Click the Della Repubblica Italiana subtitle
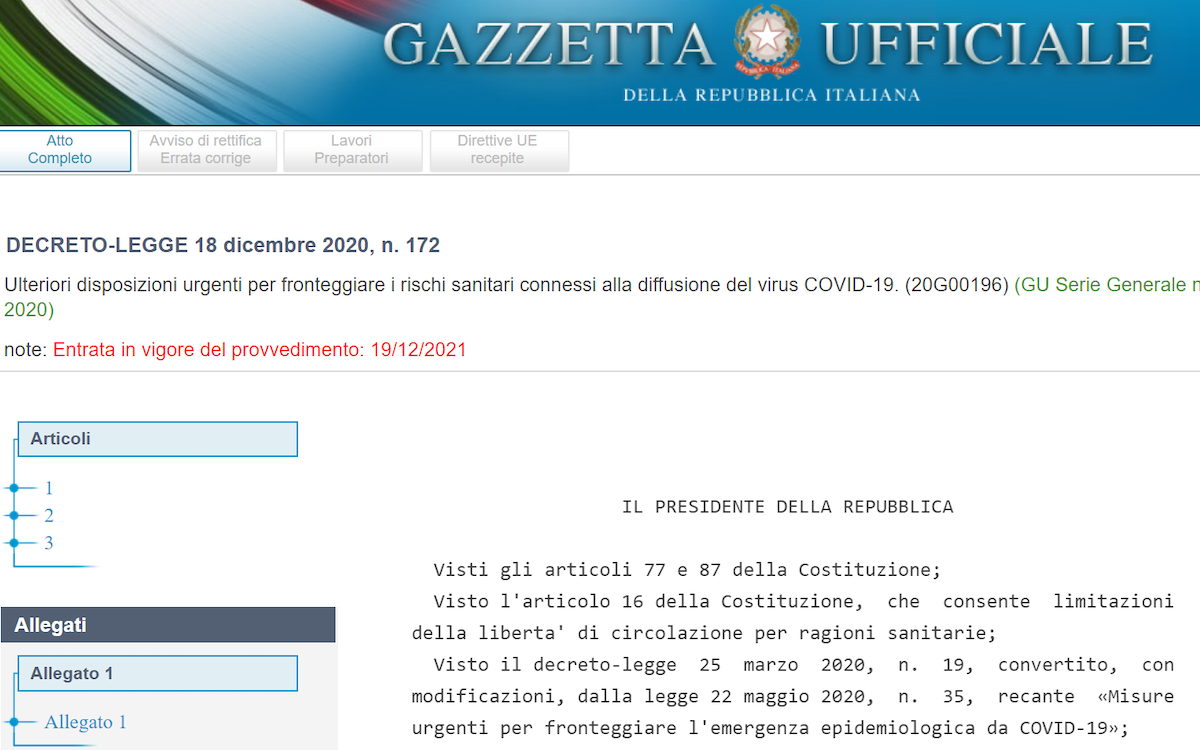The image size is (1200, 750). [771, 95]
